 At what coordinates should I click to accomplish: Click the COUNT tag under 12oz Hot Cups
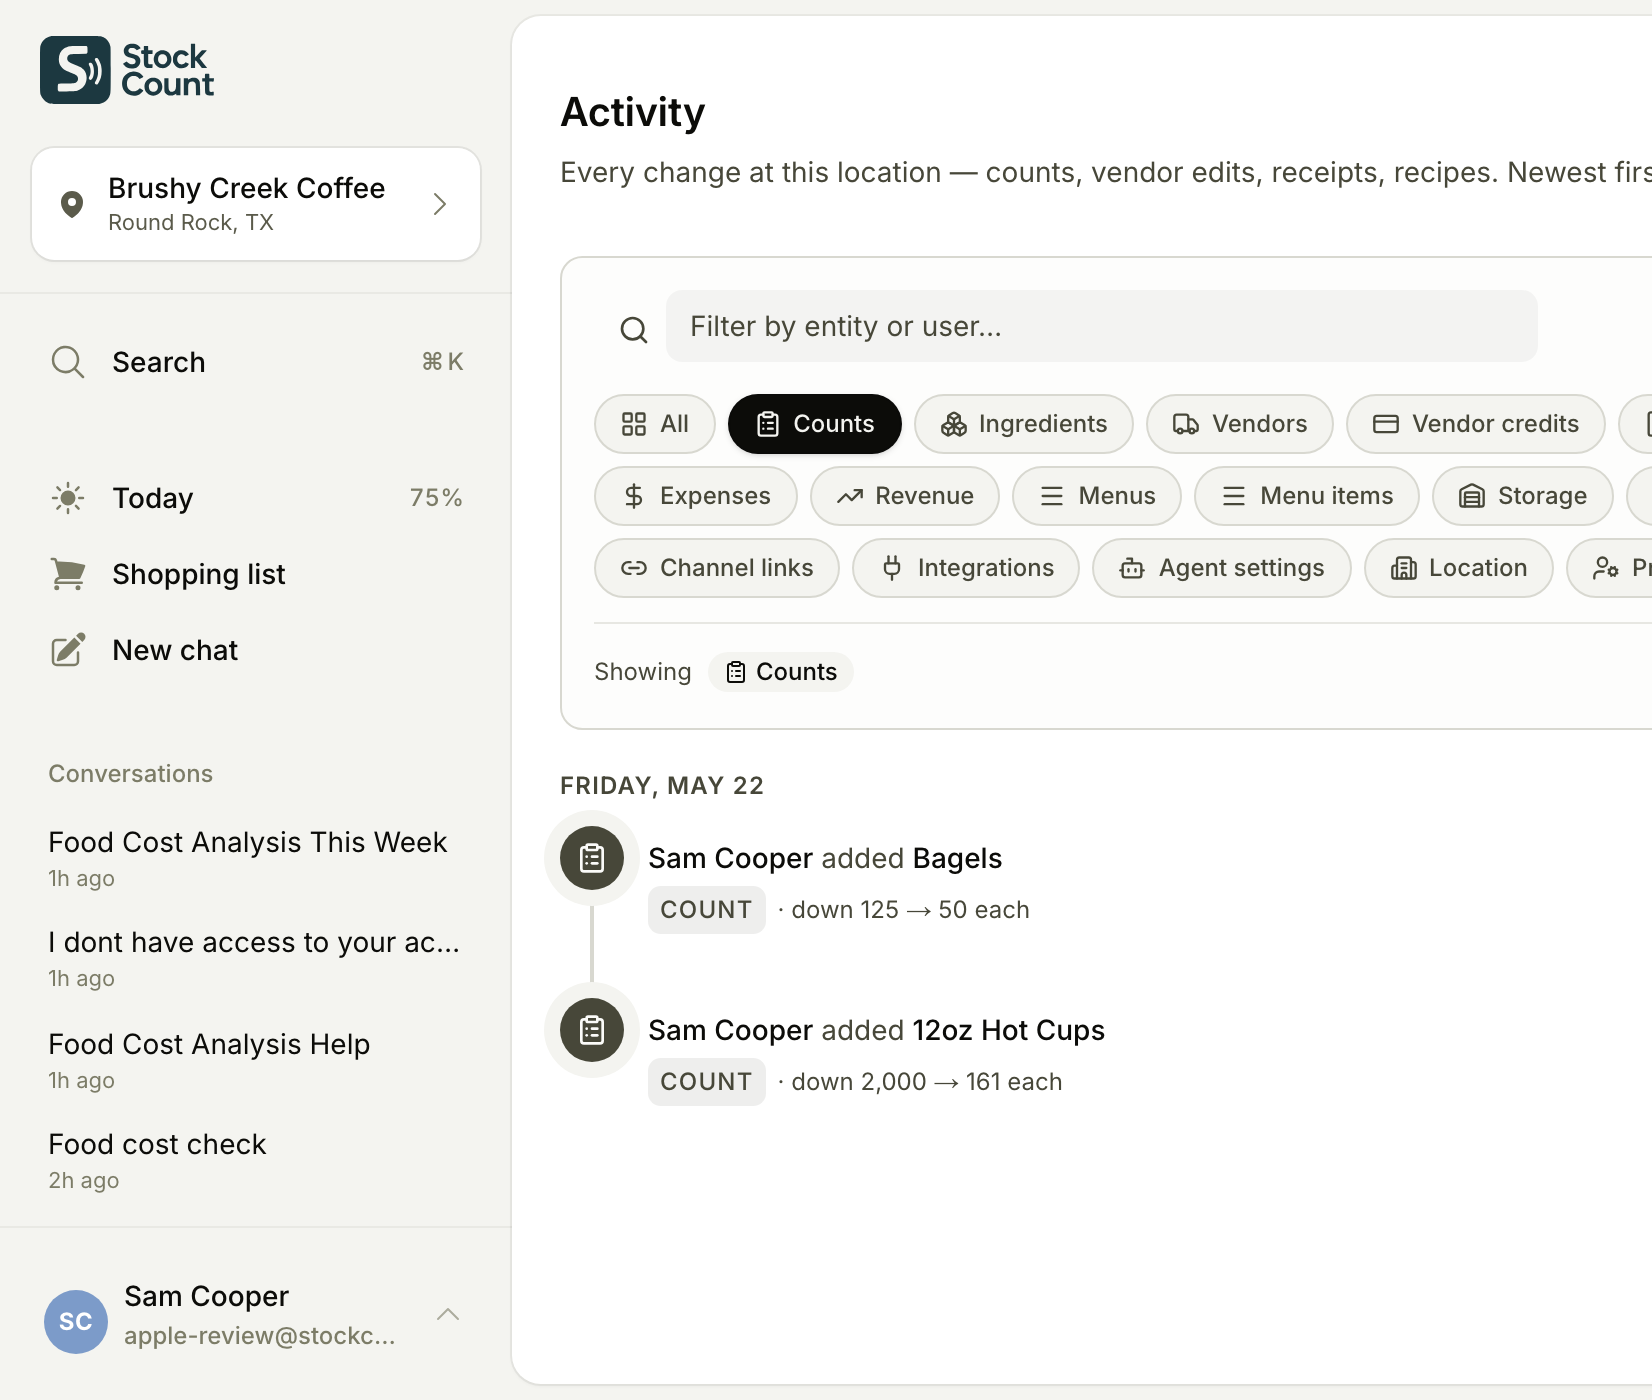[707, 1082]
